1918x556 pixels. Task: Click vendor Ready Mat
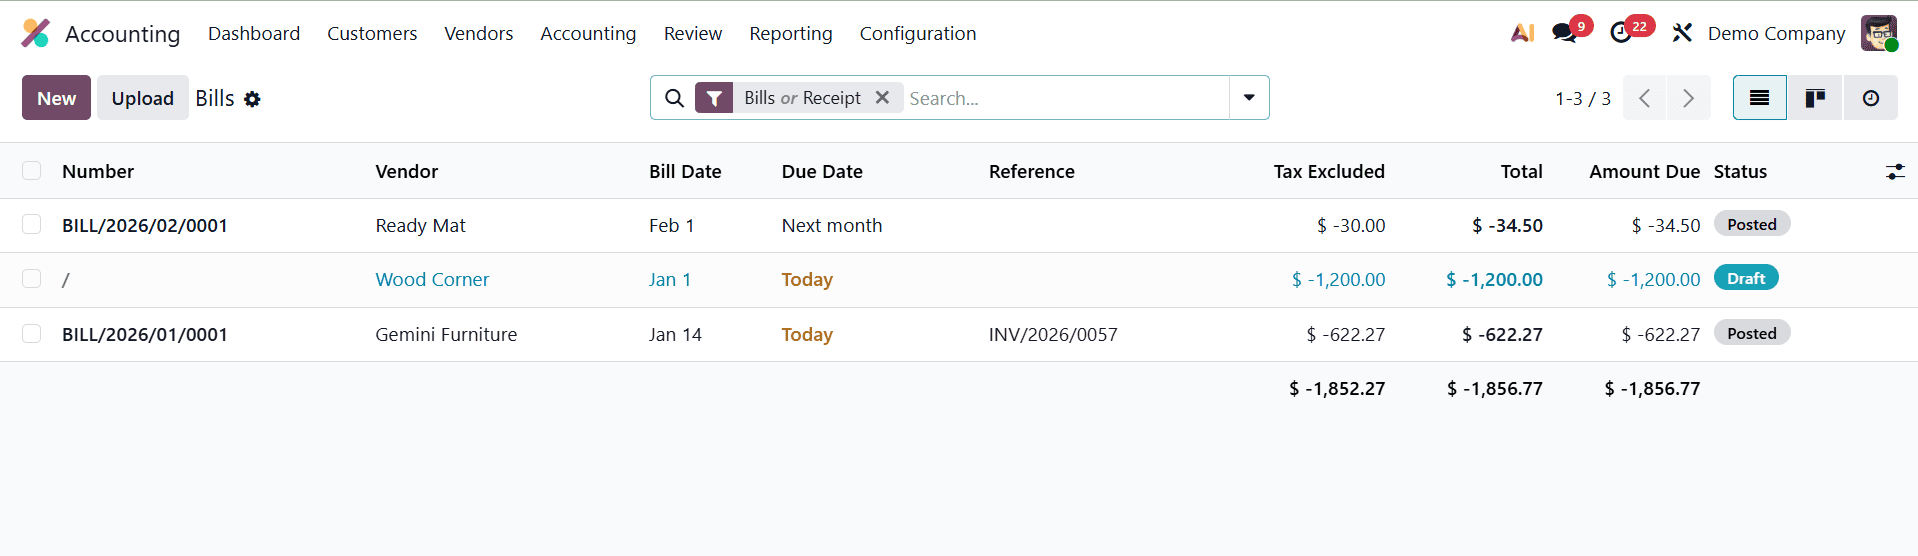[x=420, y=225]
